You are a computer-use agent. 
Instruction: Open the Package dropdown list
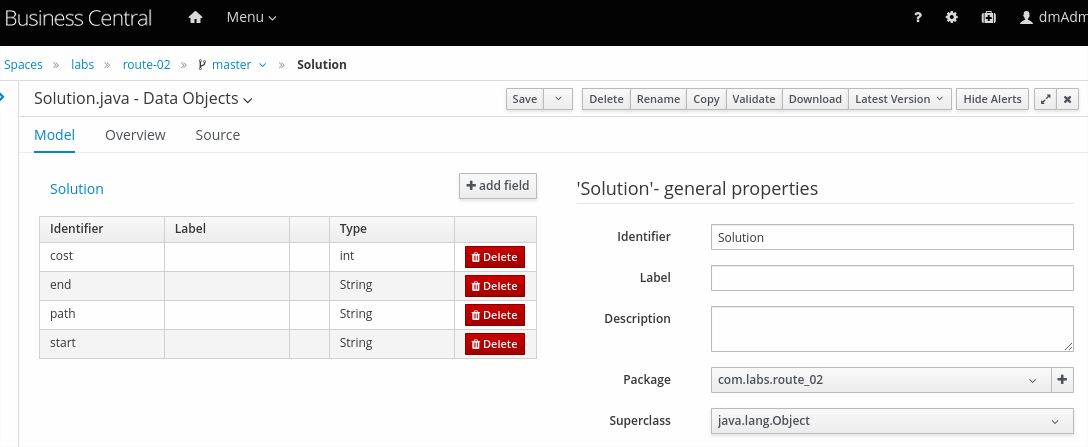(x=880, y=380)
